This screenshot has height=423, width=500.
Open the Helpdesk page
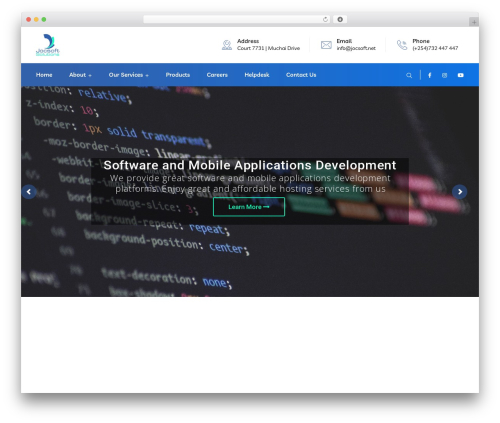click(x=257, y=75)
